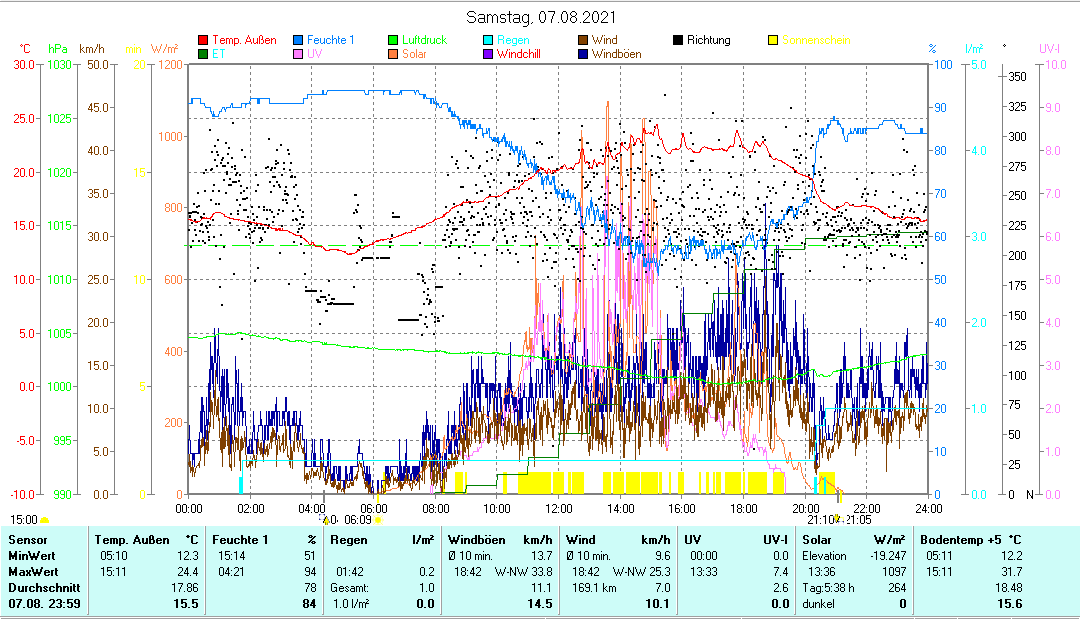1080x619 pixels.
Task: Click the cyan Regen legend square
Action: coord(487,40)
